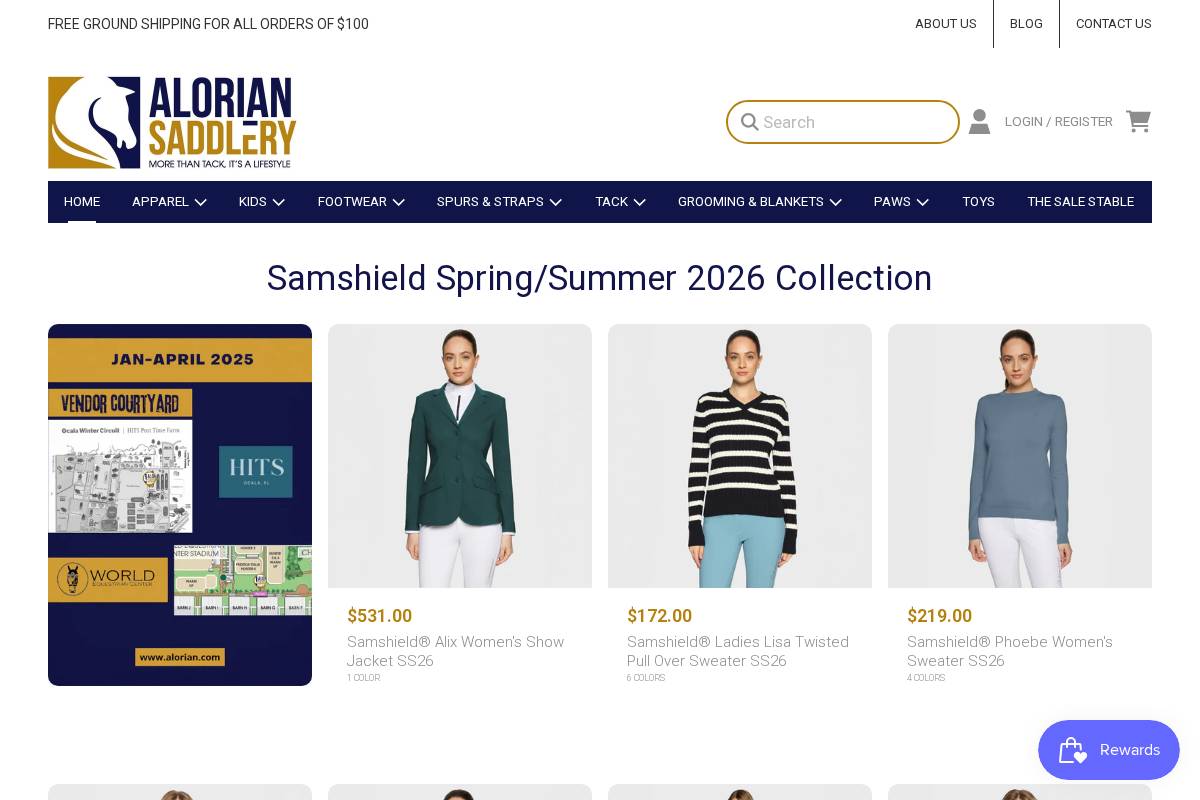
Task: Expand Spurs & Straps menu
Action: (499, 202)
